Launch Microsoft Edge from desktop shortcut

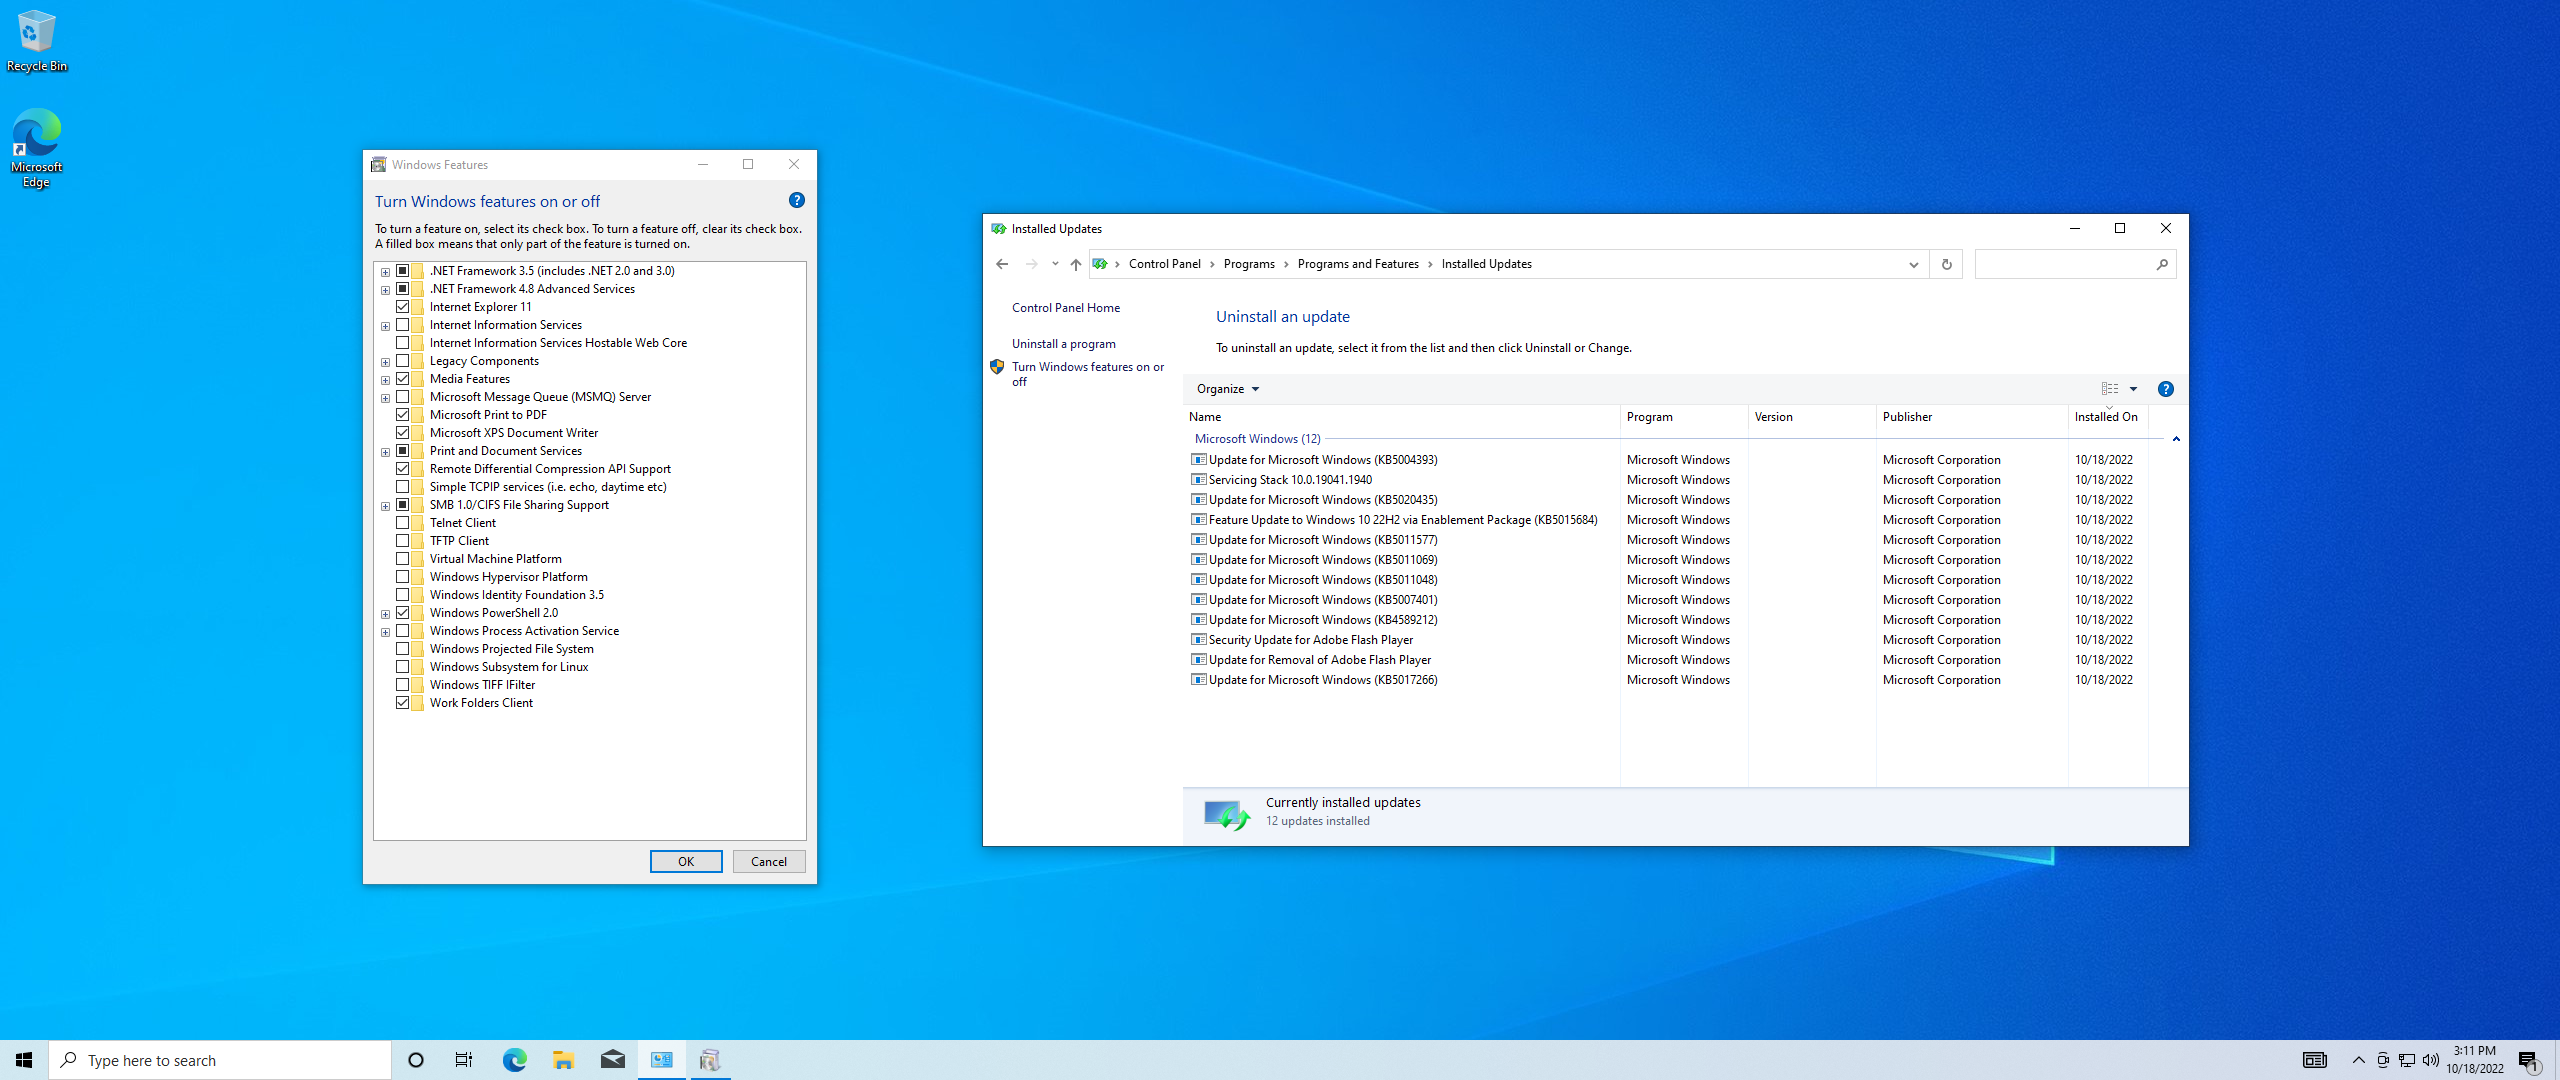(36, 148)
